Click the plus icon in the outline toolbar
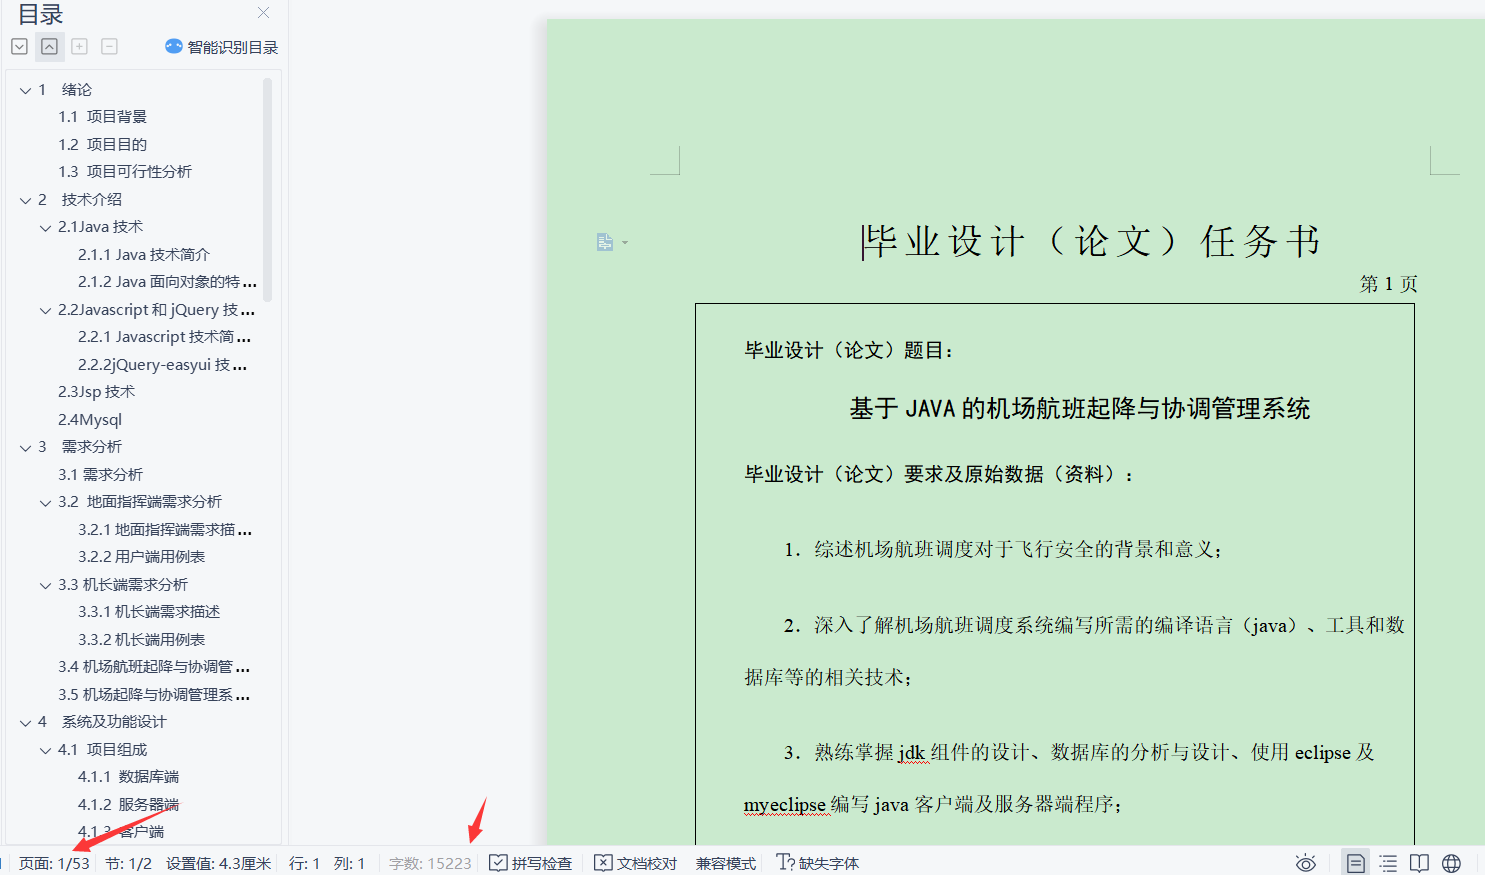 (80, 46)
